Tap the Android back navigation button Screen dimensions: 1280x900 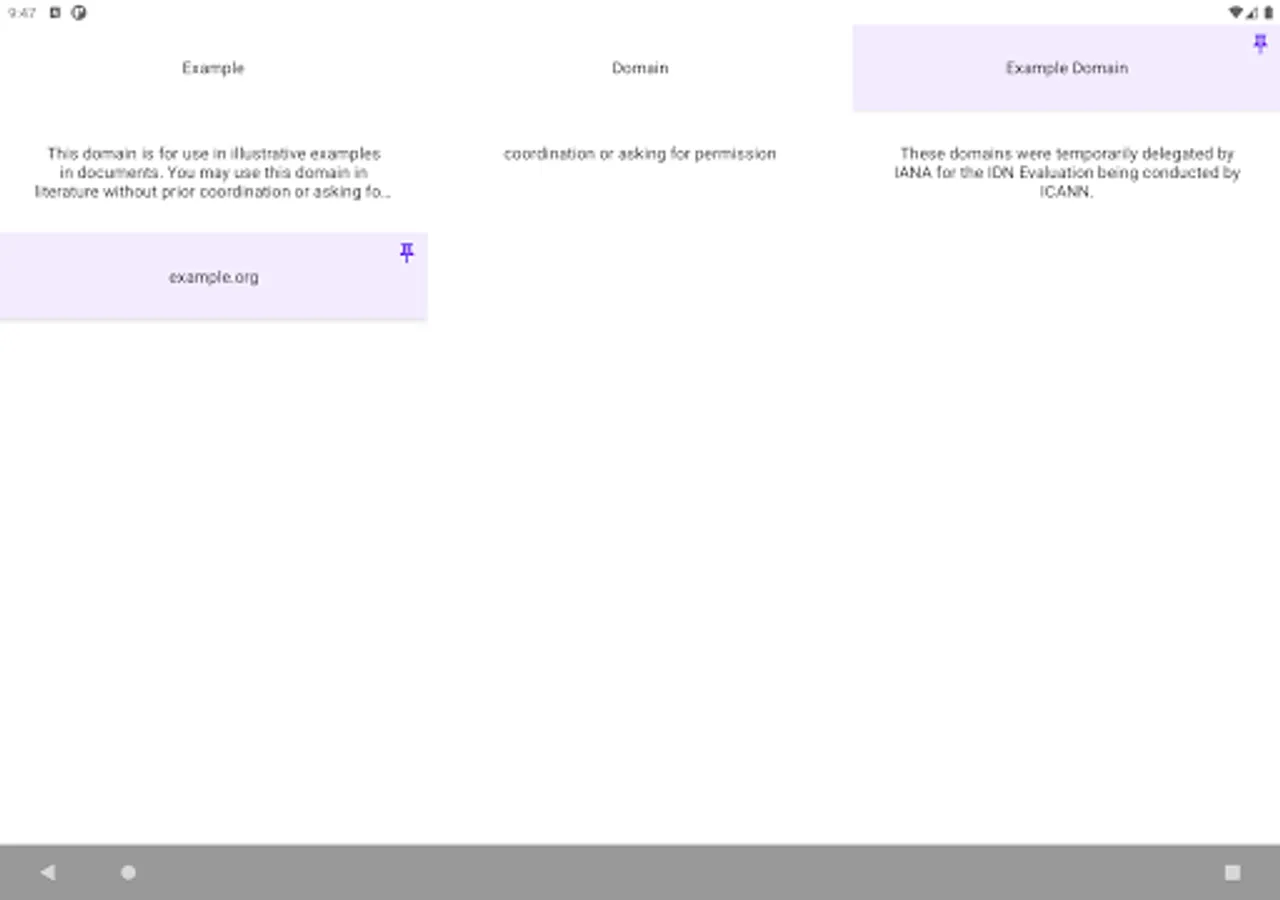(47, 872)
